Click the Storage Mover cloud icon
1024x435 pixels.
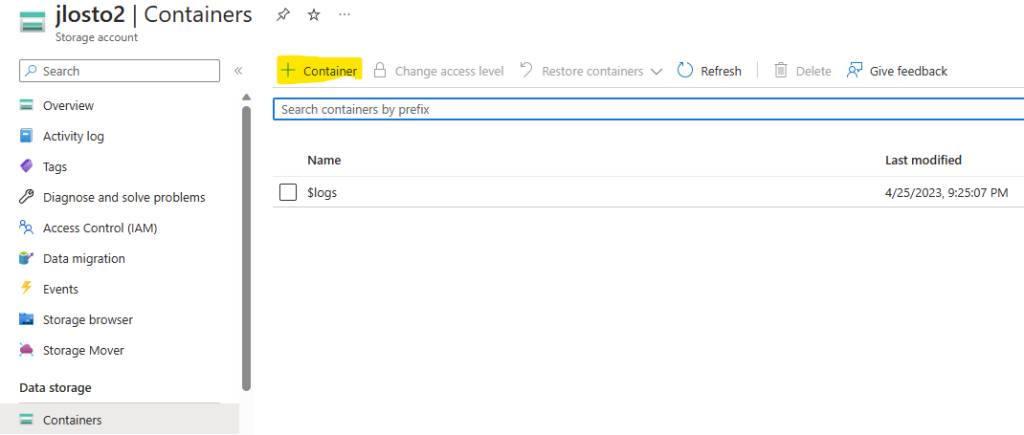[26, 350]
